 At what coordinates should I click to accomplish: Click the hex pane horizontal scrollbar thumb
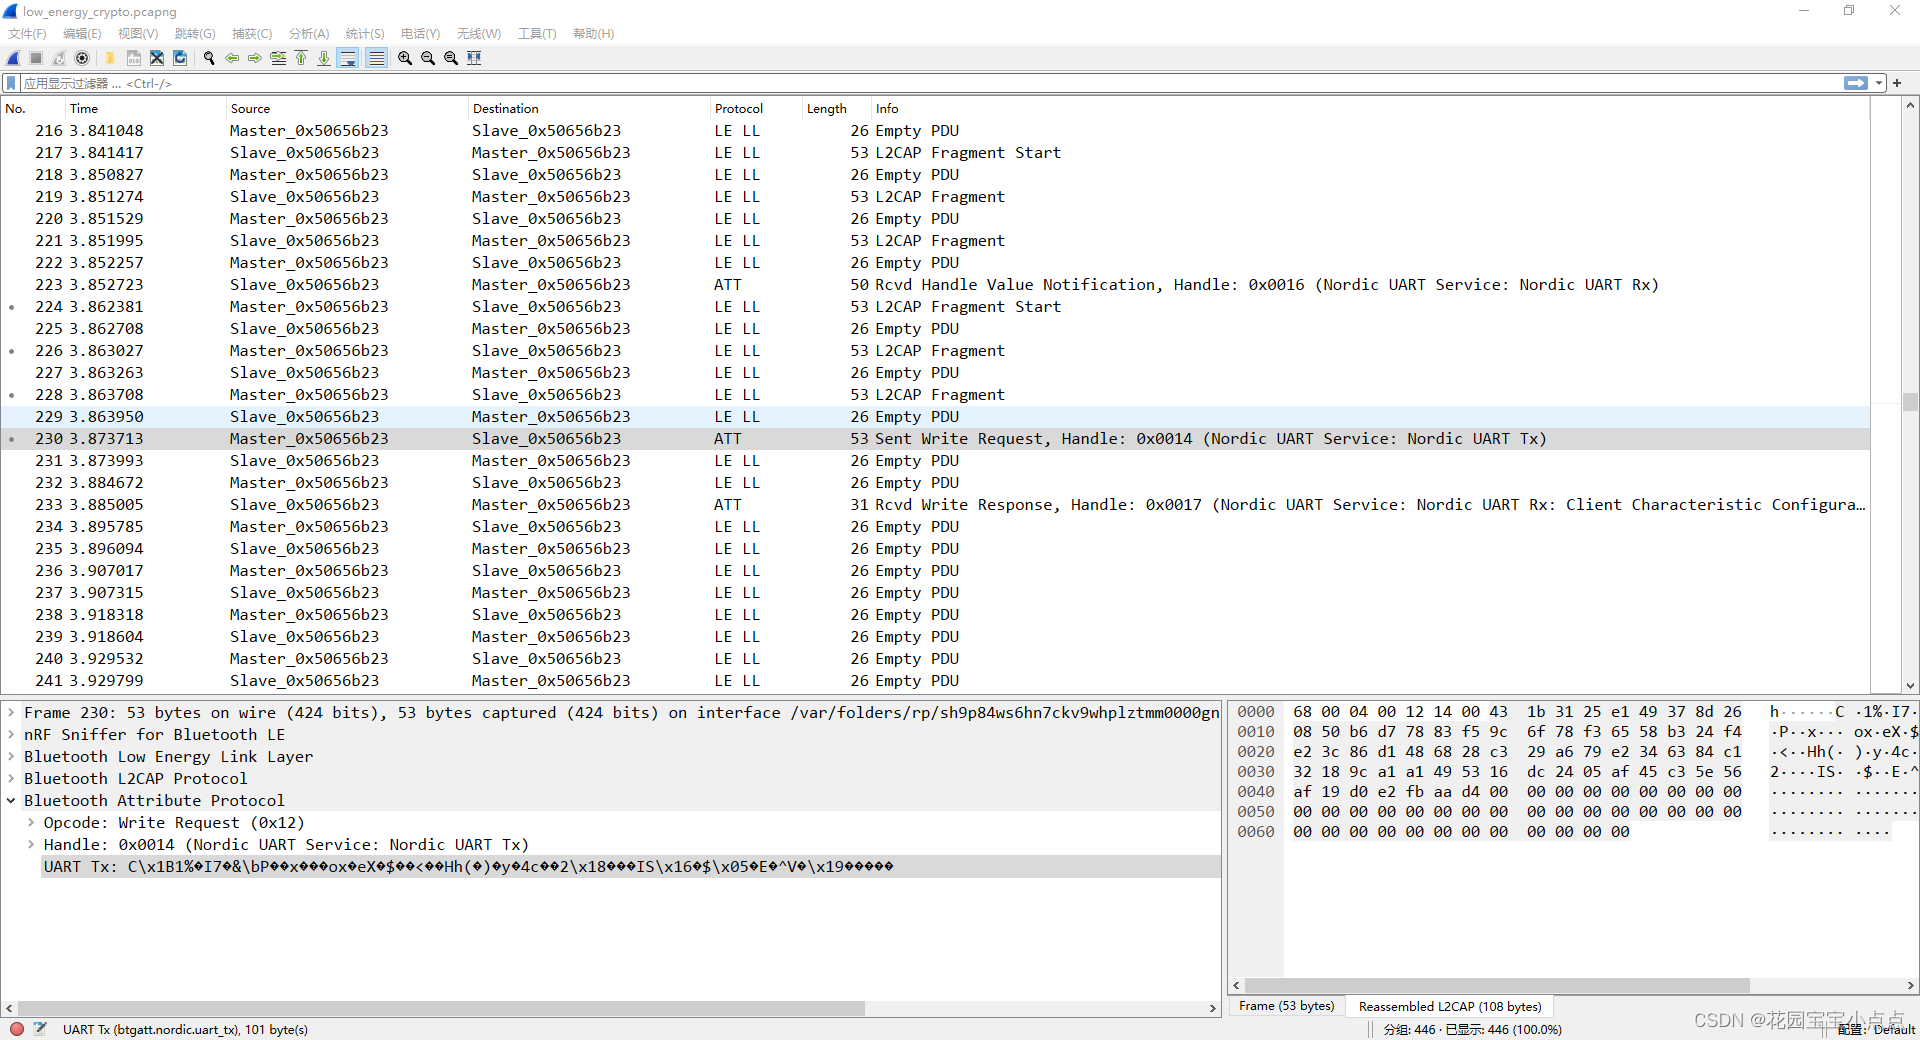coord(1497,985)
